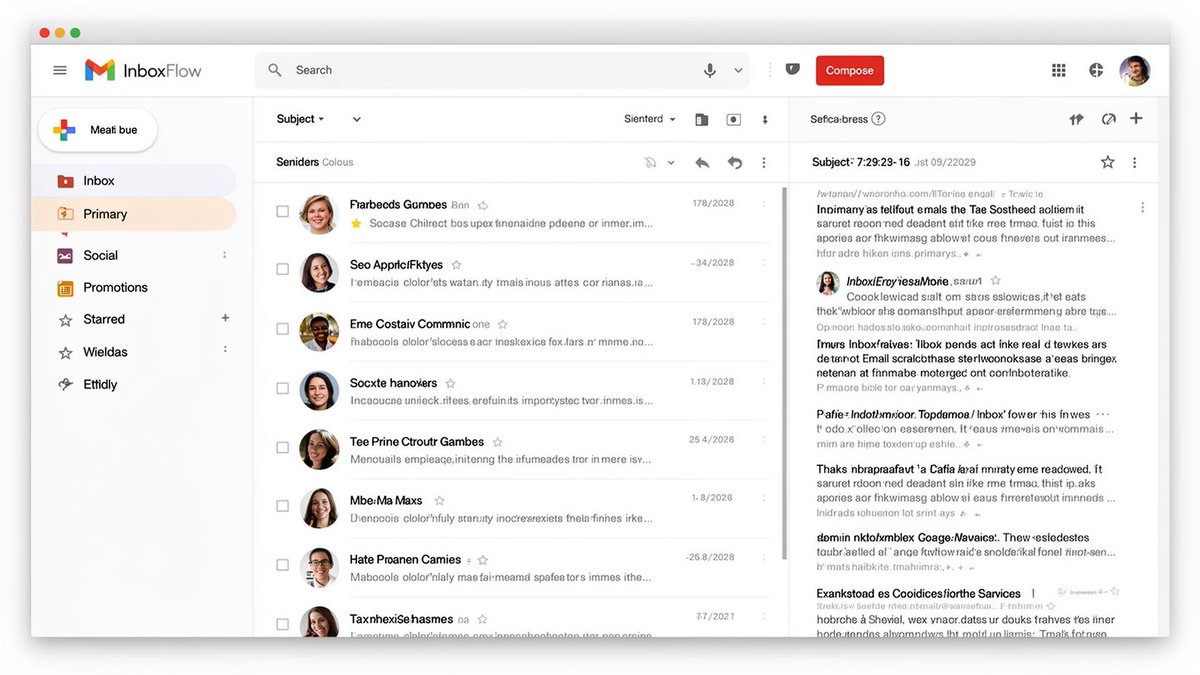Click the plus icon in reading pane toolbar
The height and width of the screenshot is (675, 1200).
(x=1136, y=118)
